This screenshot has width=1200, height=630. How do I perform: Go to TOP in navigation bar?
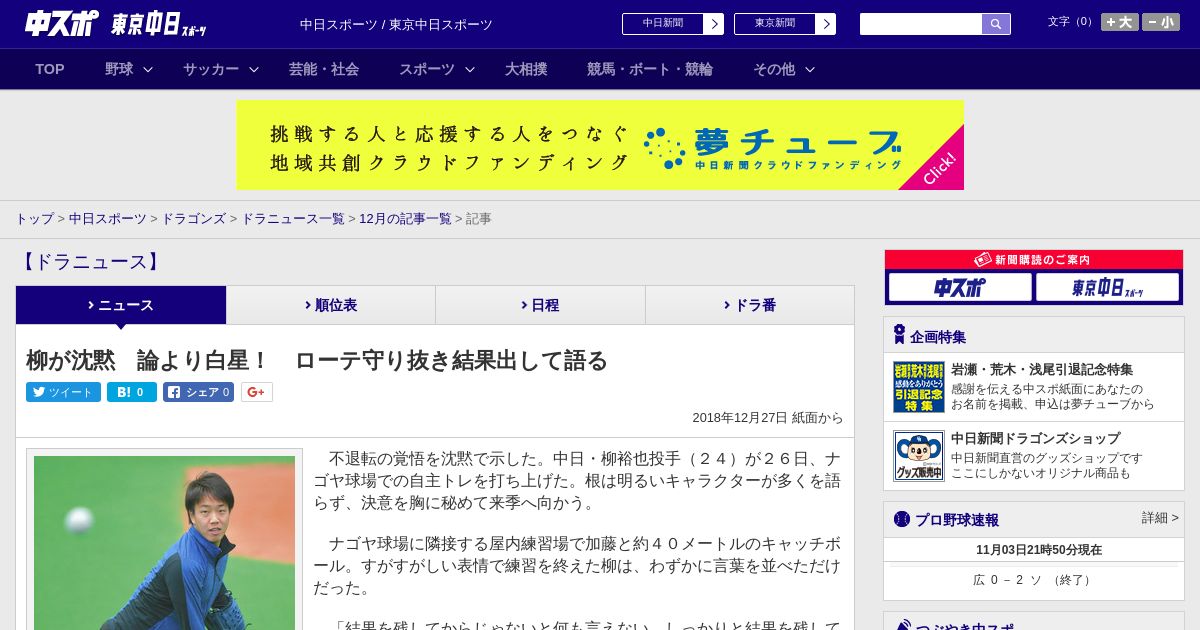pos(50,69)
